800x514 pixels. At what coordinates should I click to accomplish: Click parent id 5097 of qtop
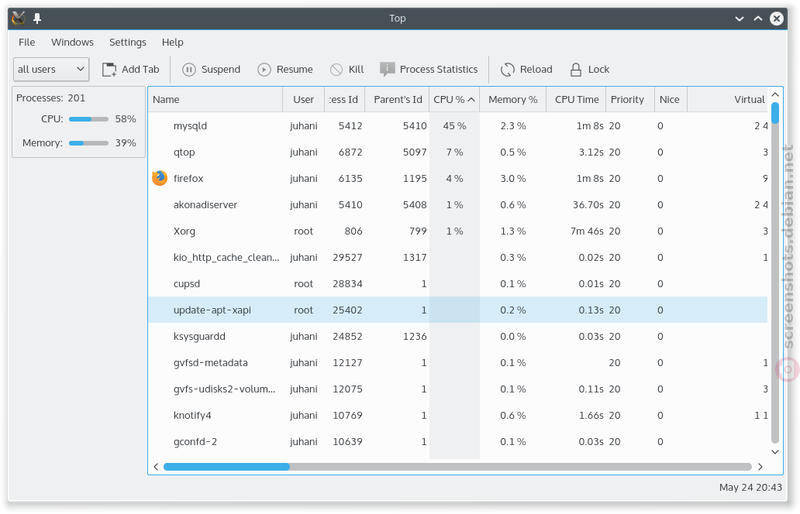(x=415, y=152)
